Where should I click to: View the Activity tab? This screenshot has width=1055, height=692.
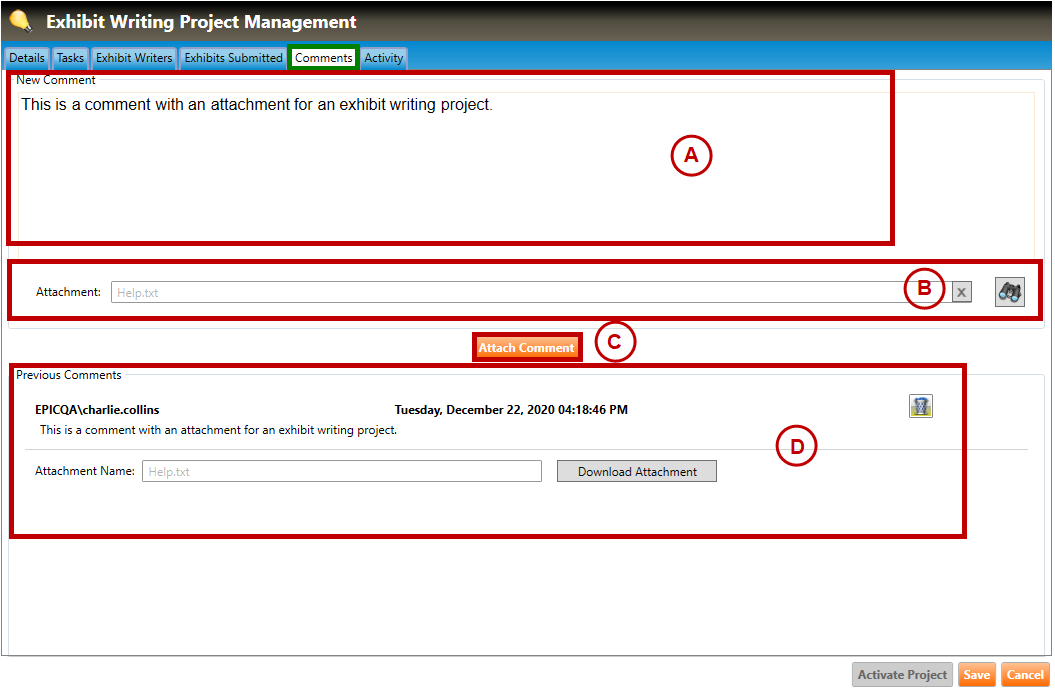click(x=383, y=58)
